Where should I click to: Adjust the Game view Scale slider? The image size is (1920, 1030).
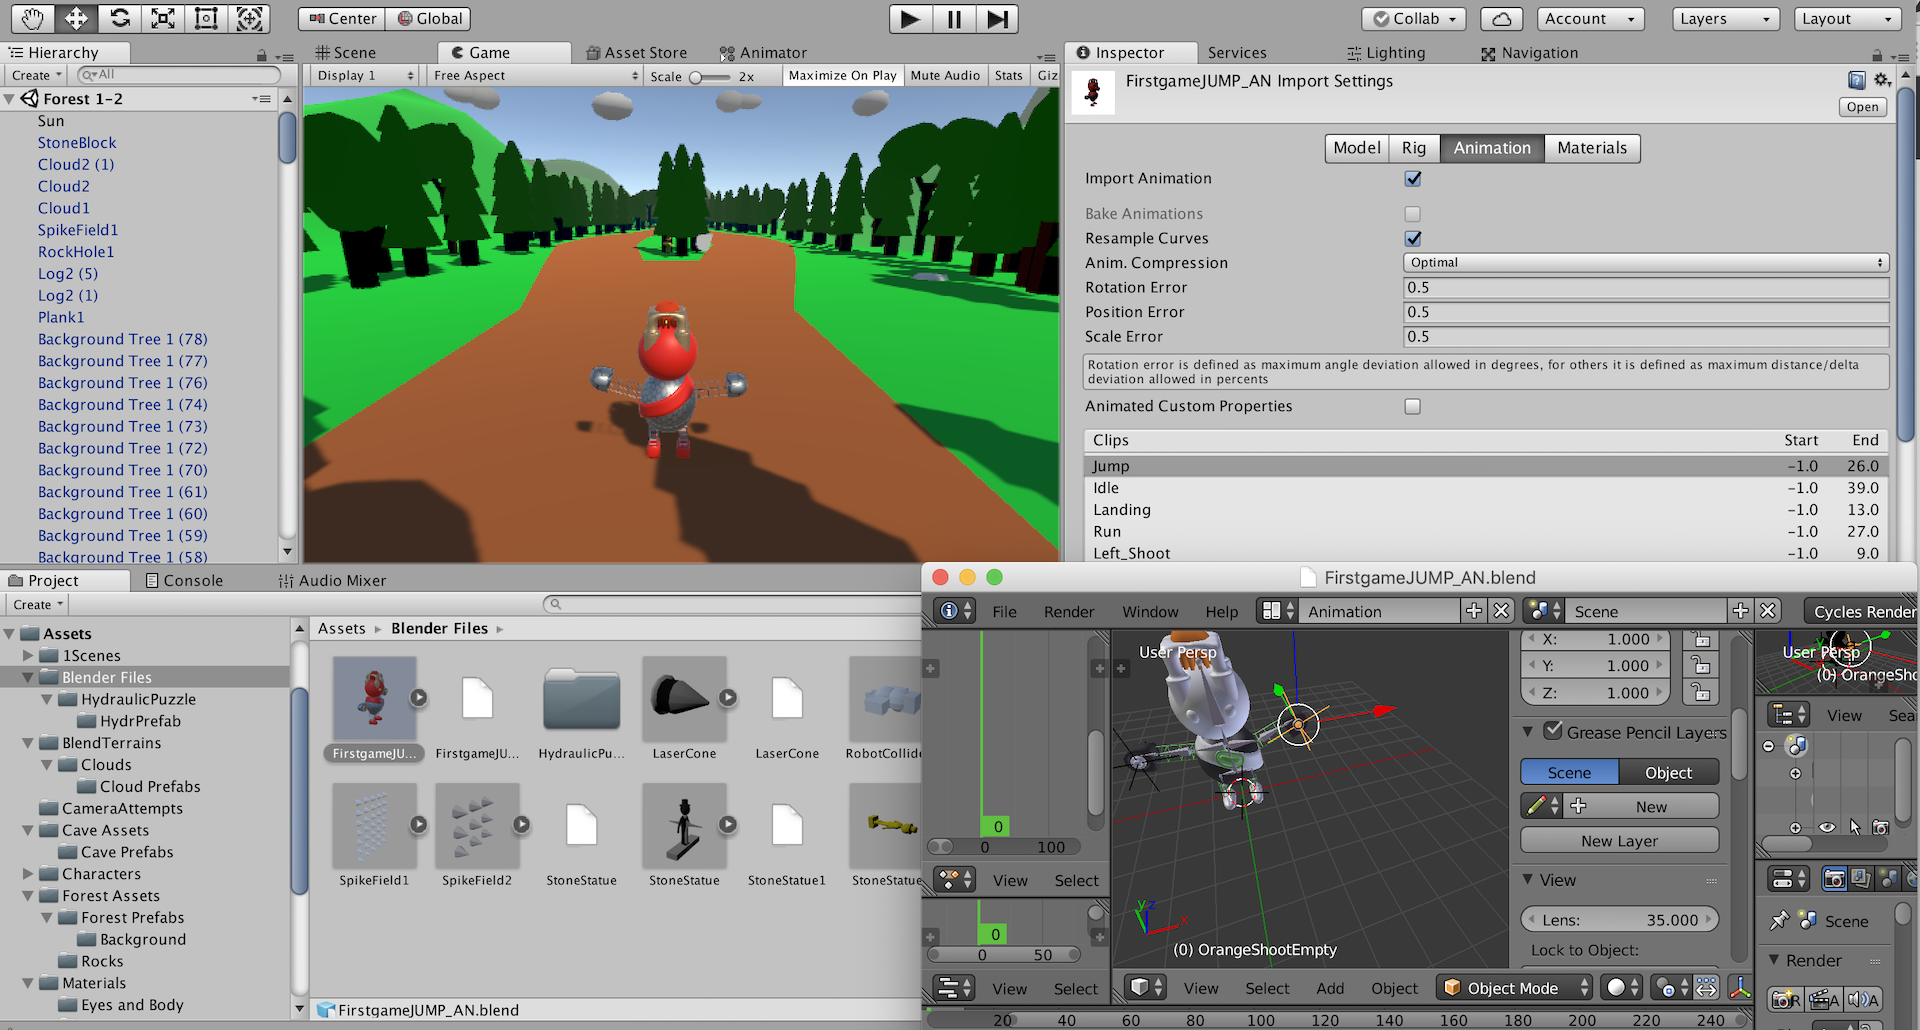pyautogui.click(x=696, y=77)
